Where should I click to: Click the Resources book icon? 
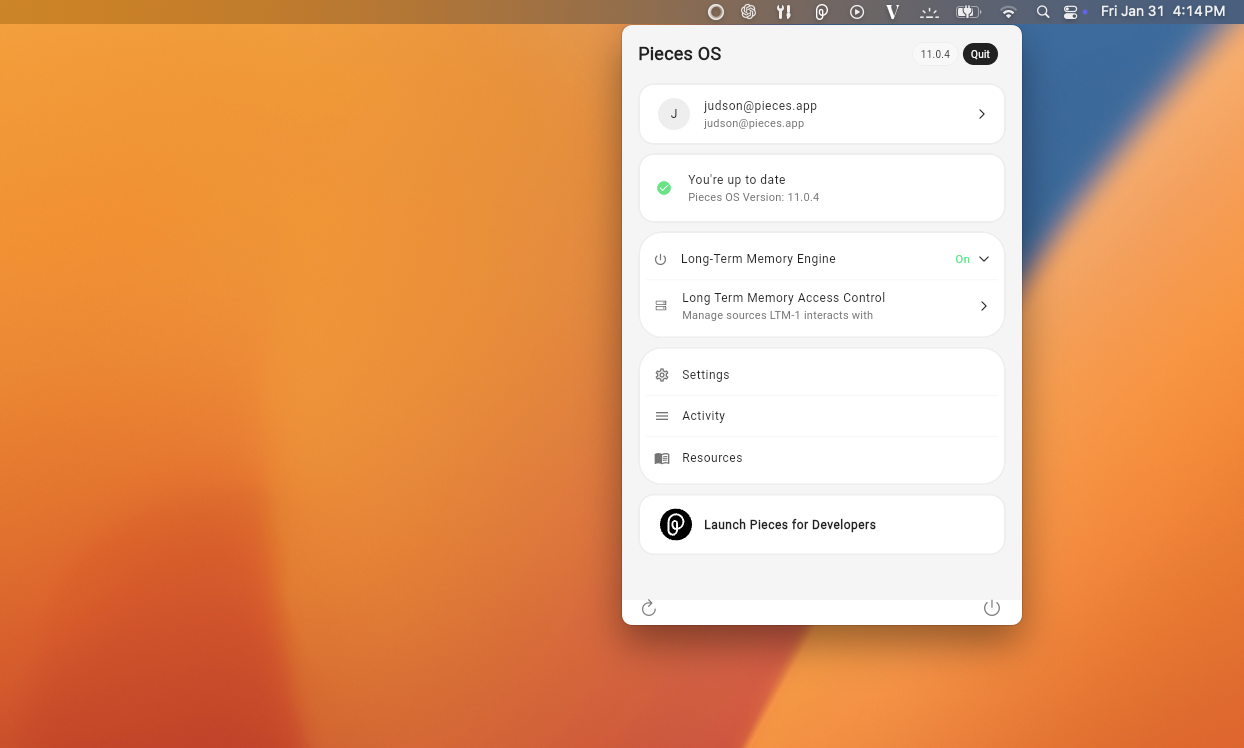pos(662,458)
